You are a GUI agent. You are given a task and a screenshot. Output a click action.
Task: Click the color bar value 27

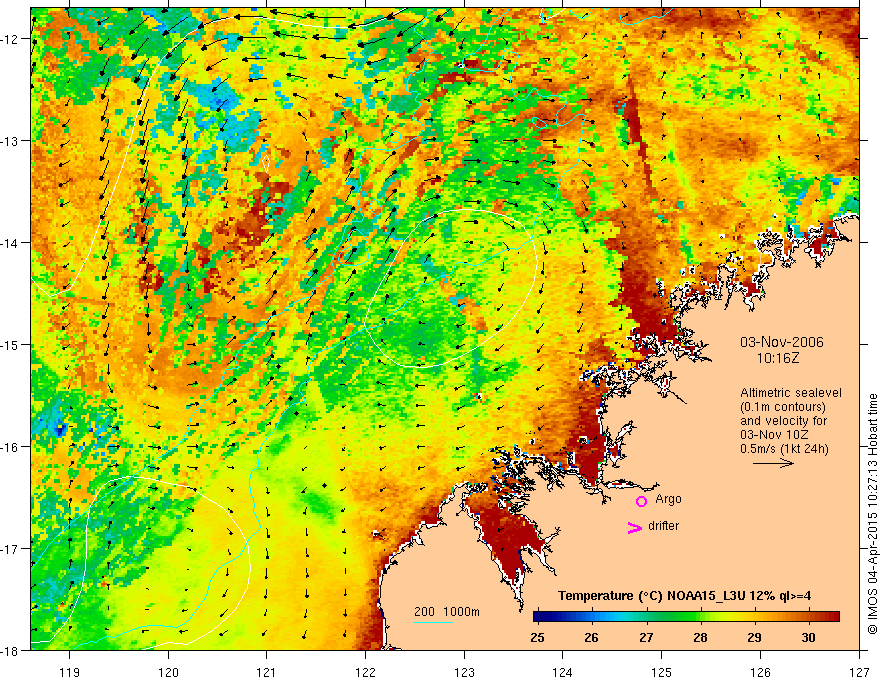click(646, 638)
